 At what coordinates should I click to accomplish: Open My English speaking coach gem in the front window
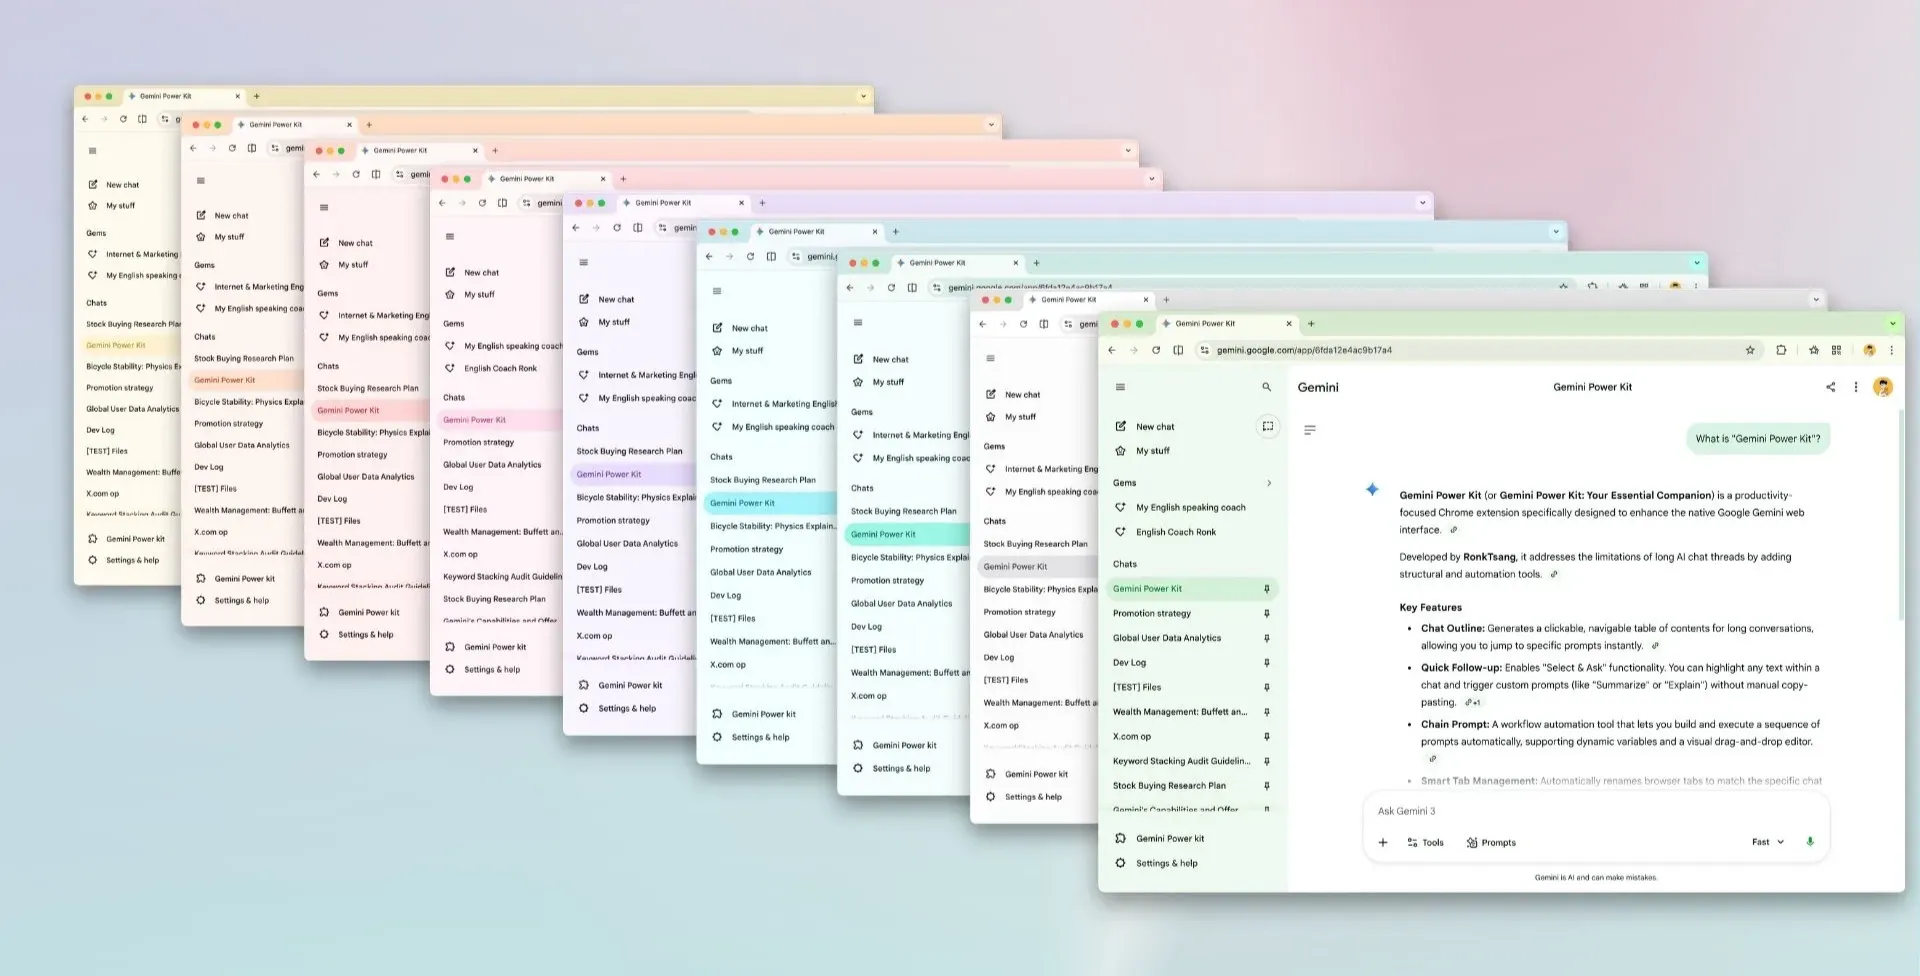pos(1190,507)
